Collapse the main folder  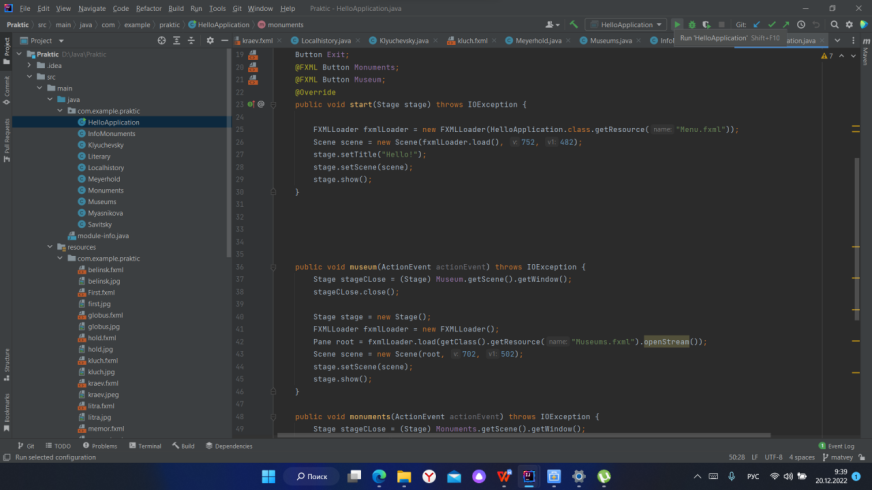(39, 88)
